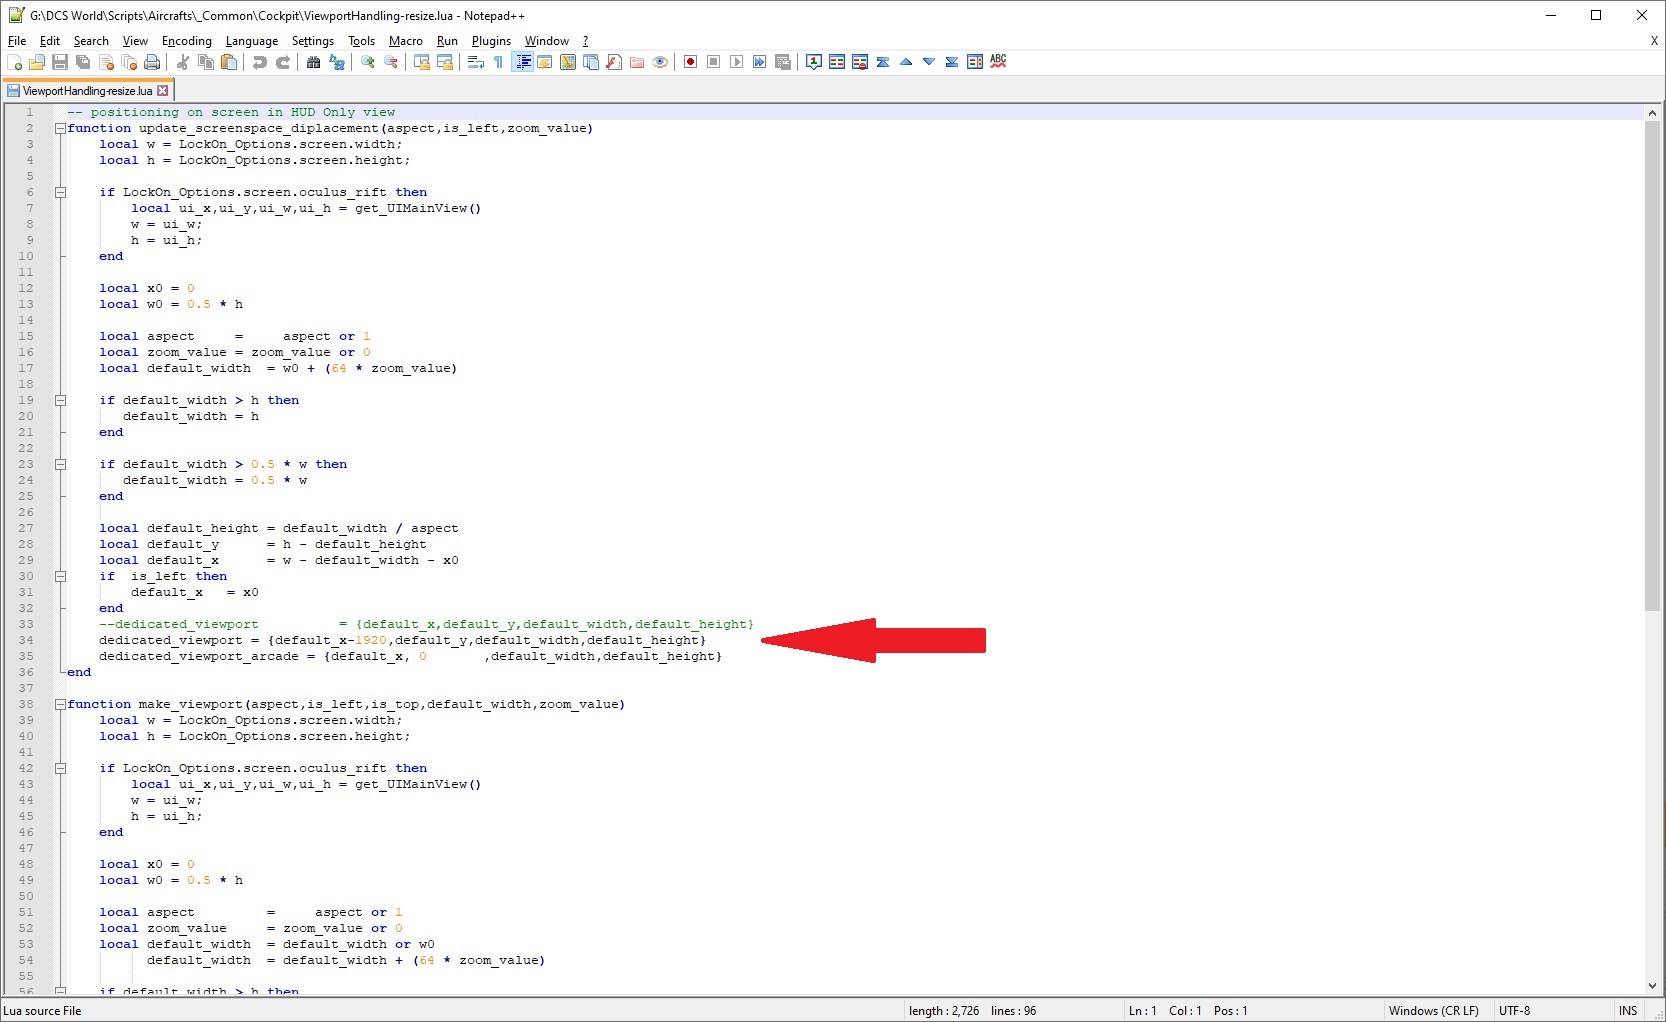The image size is (1666, 1022).
Task: Close the ViewportHandling-resize.lua tab
Action: coord(163,91)
